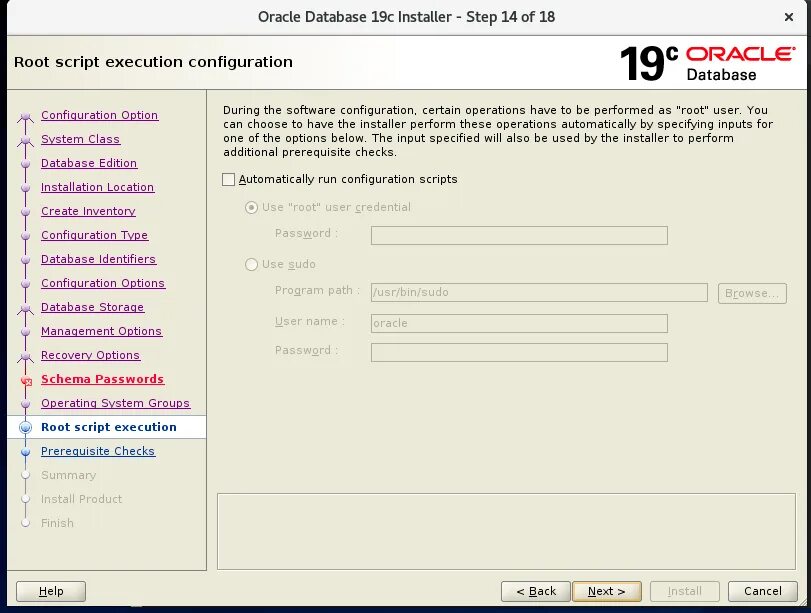The height and width of the screenshot is (613, 811).
Task: Click the step dot beside Configuration Type
Action: [x=25, y=236]
